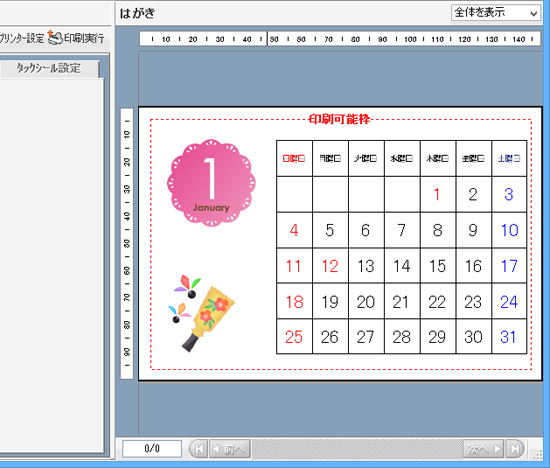Viewport: 550px width, 468px height.
Task: Go to next page with 次へ button
Action: [x=483, y=449]
